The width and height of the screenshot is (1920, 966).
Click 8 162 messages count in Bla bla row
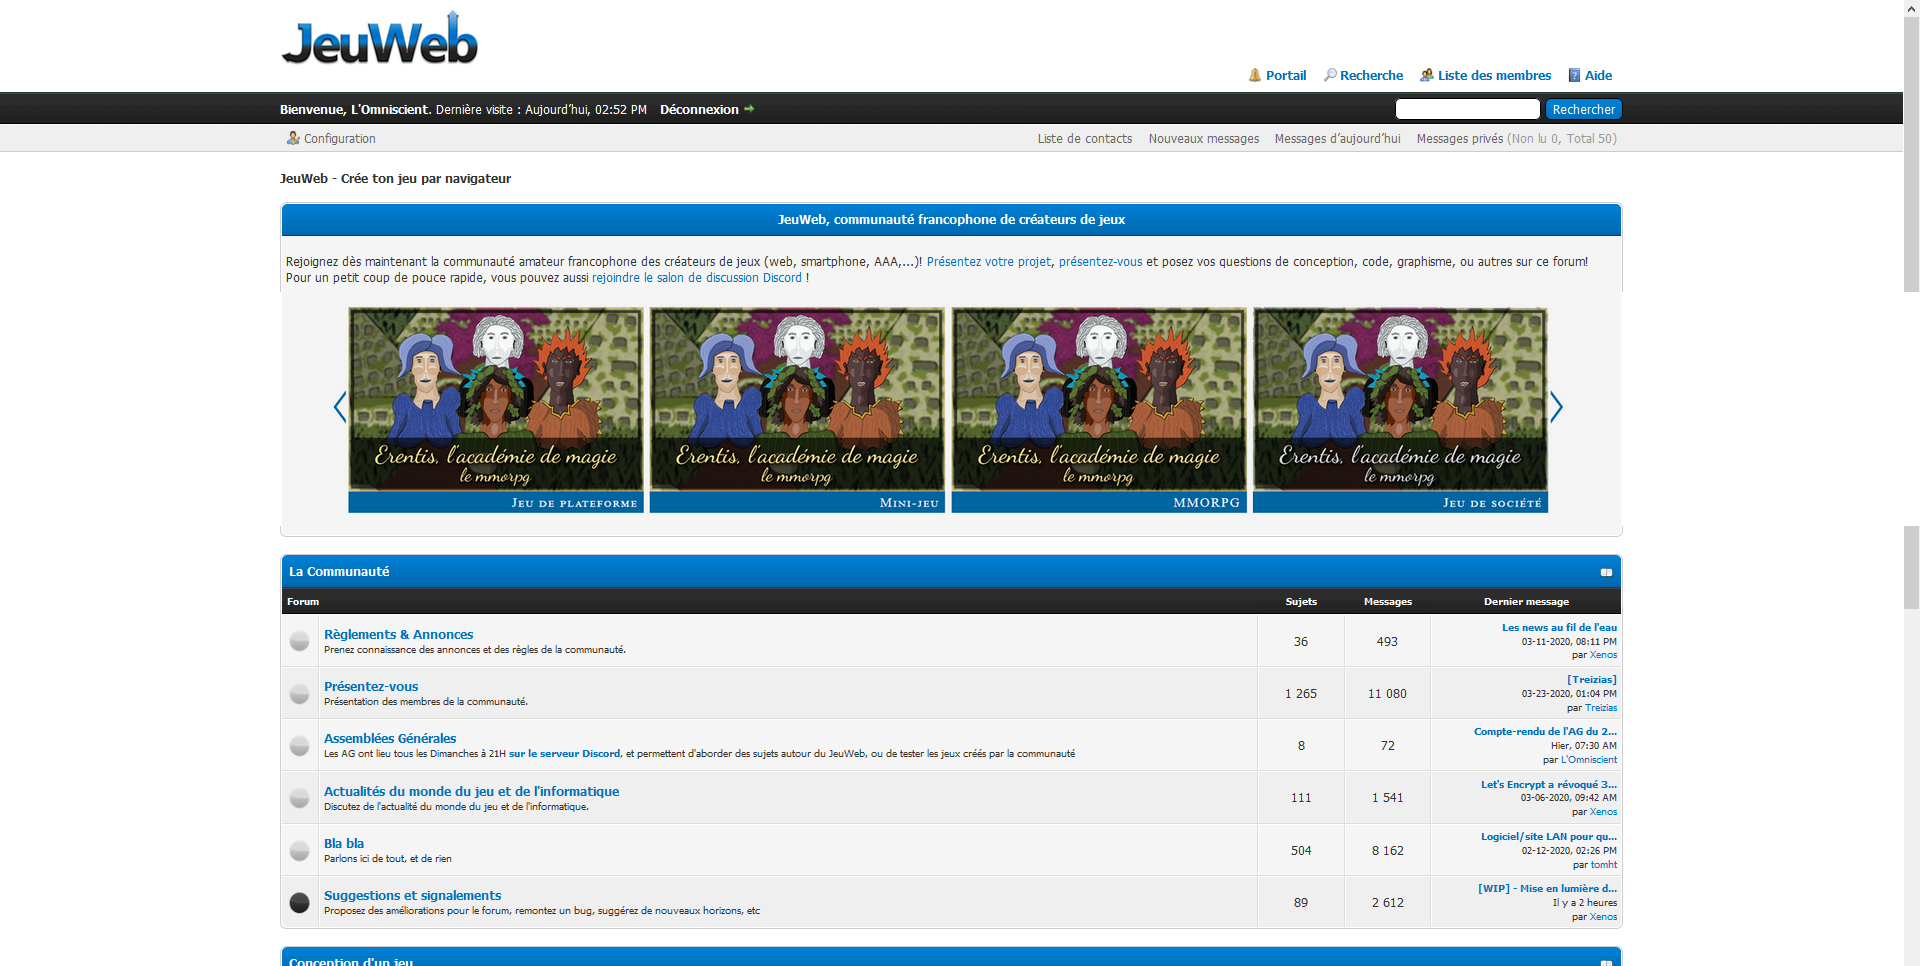(1387, 851)
